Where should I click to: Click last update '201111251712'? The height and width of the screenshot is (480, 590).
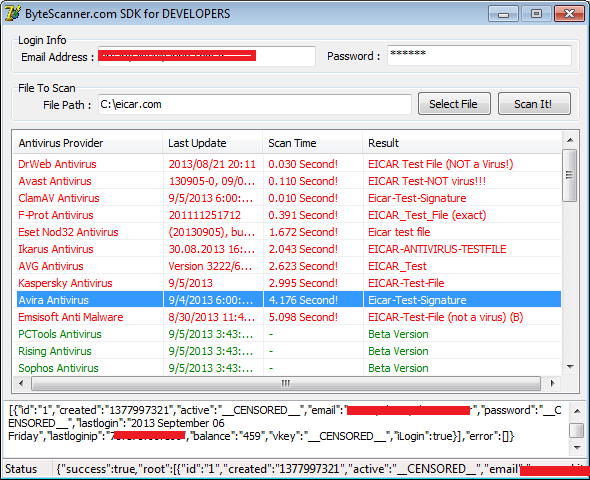coord(204,215)
